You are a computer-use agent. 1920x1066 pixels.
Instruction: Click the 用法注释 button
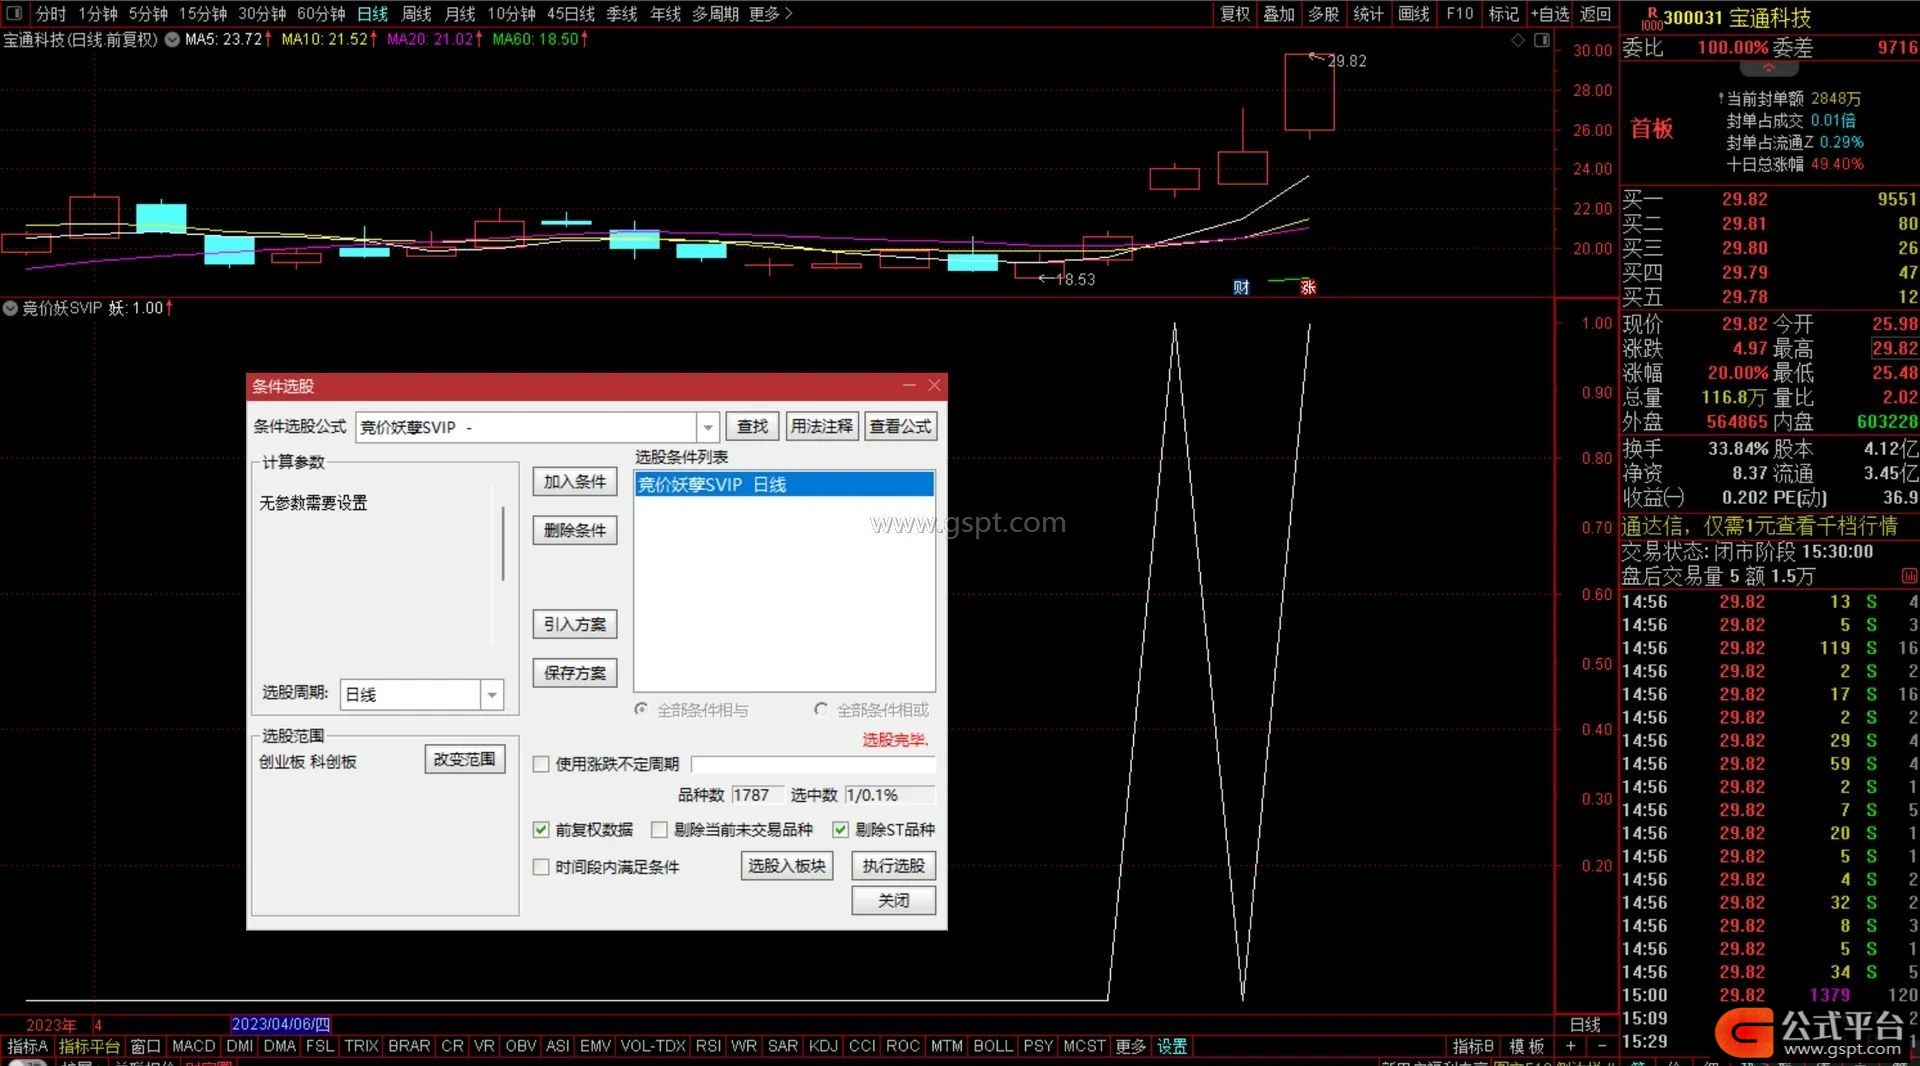821,427
